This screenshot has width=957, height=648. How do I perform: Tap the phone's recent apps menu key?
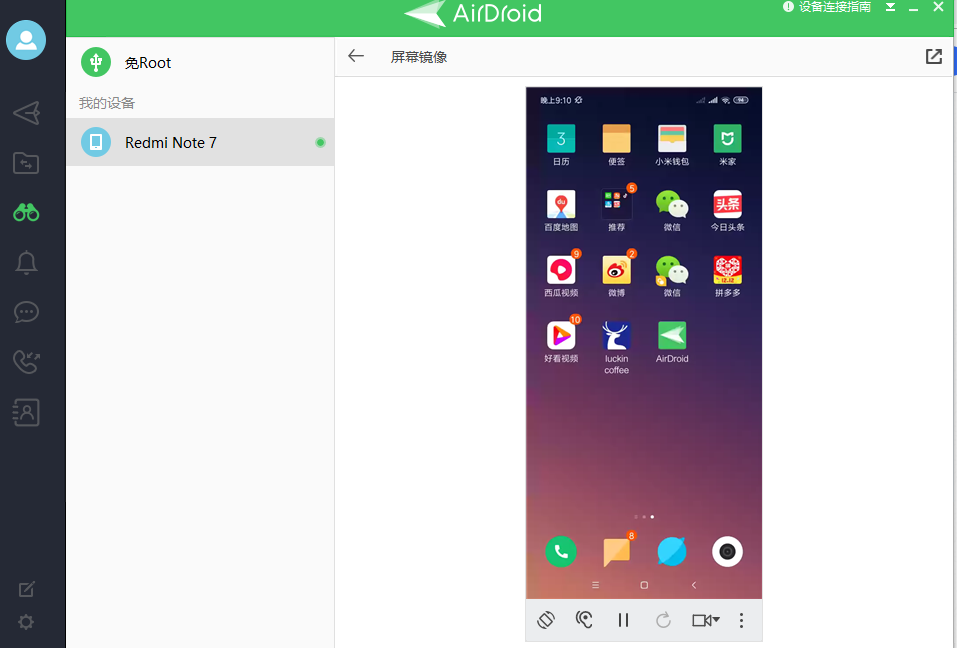[596, 585]
